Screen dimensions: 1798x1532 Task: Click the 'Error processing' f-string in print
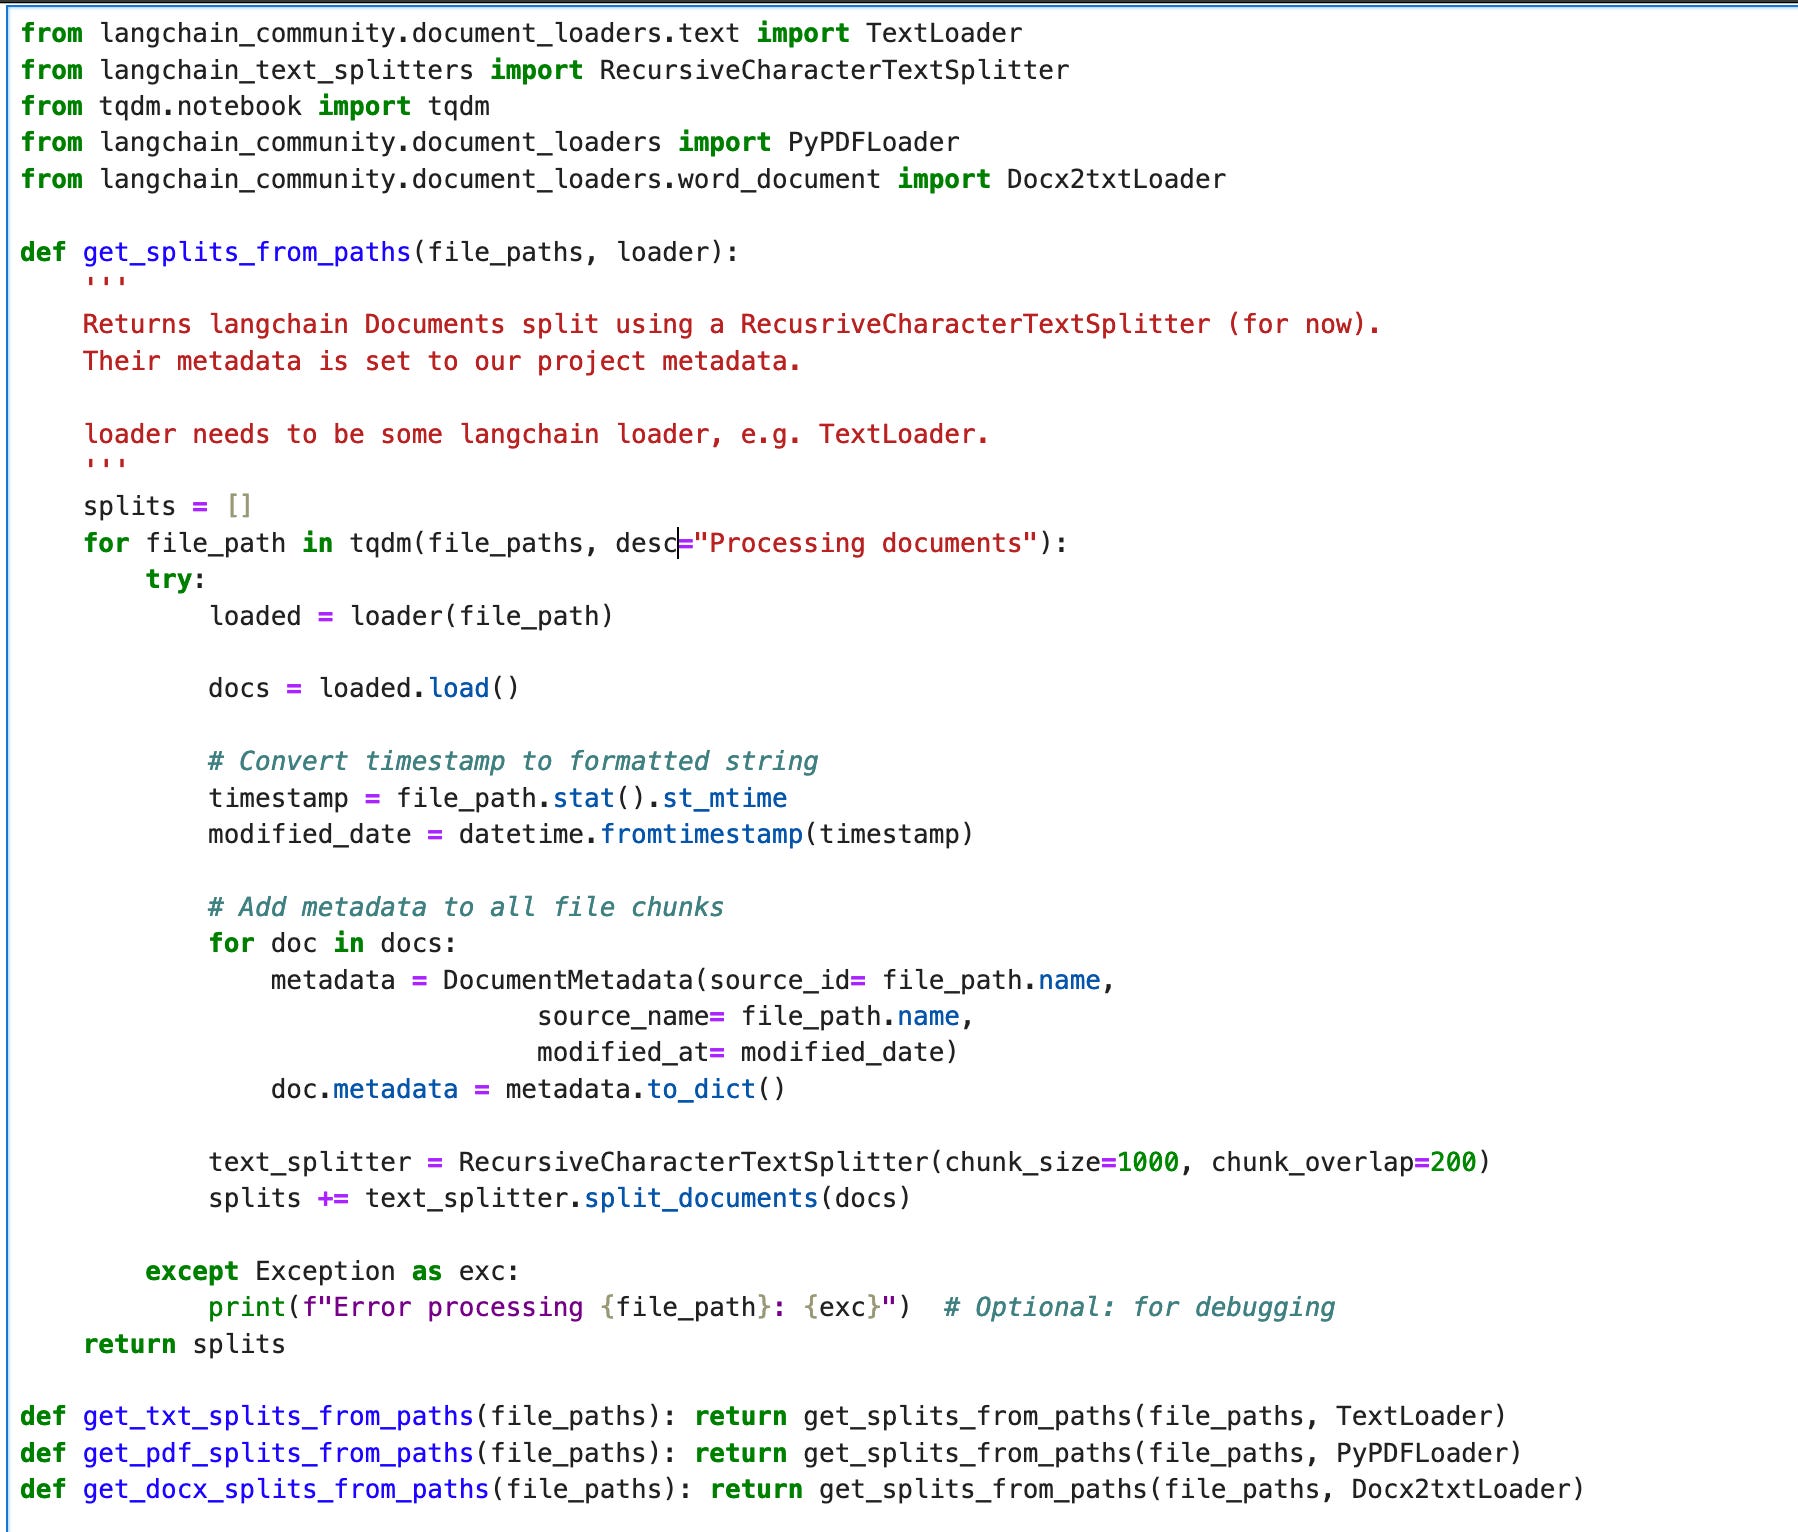pos(599,1307)
